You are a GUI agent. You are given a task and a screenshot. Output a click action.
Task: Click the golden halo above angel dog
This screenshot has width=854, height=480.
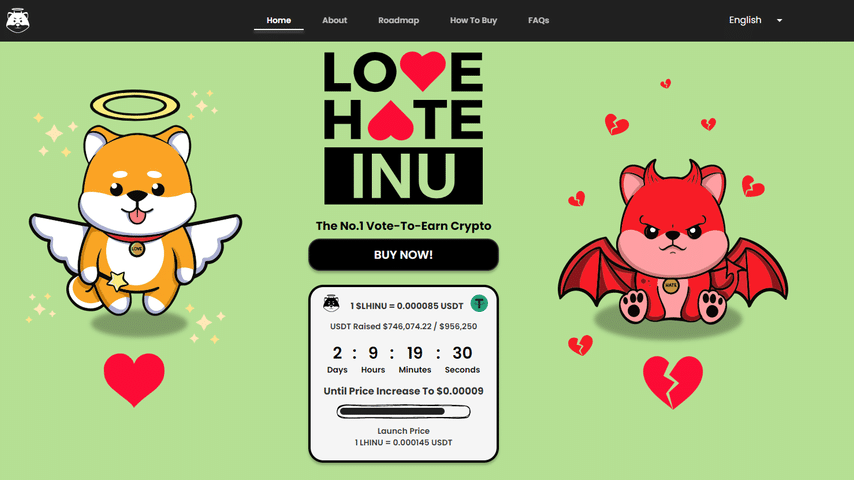(135, 105)
